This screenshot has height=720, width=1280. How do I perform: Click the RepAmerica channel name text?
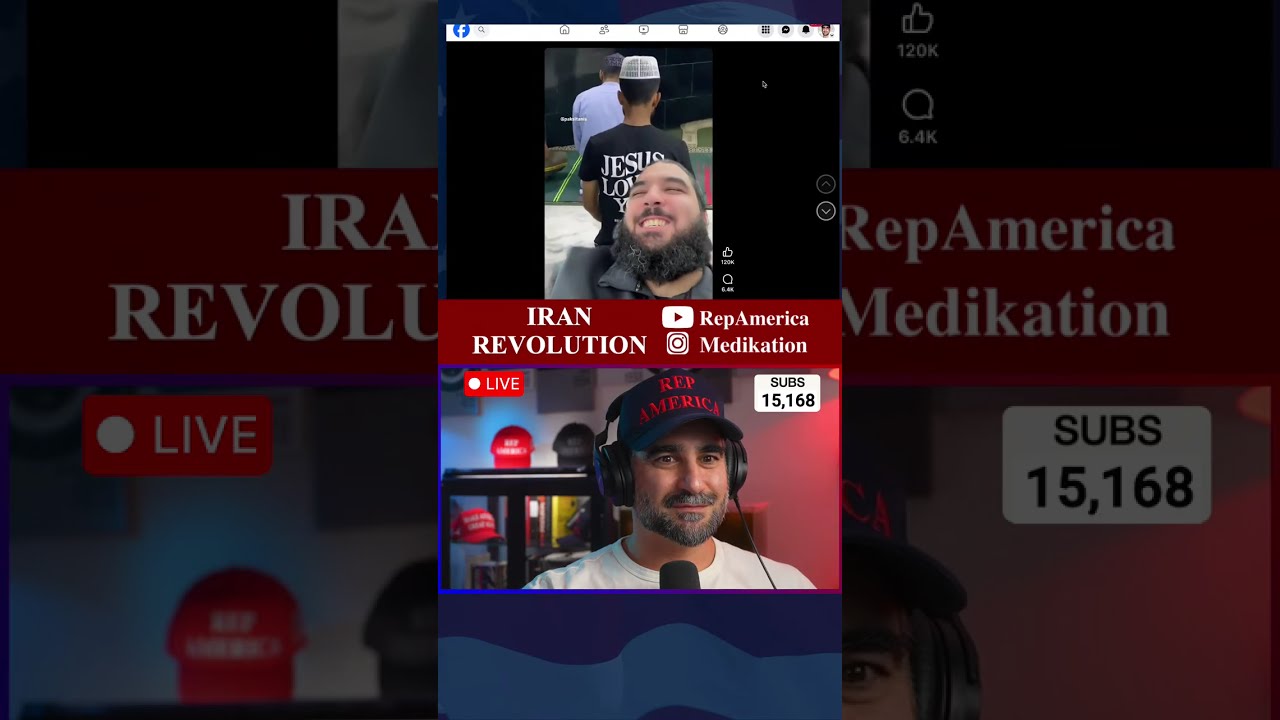coord(754,318)
